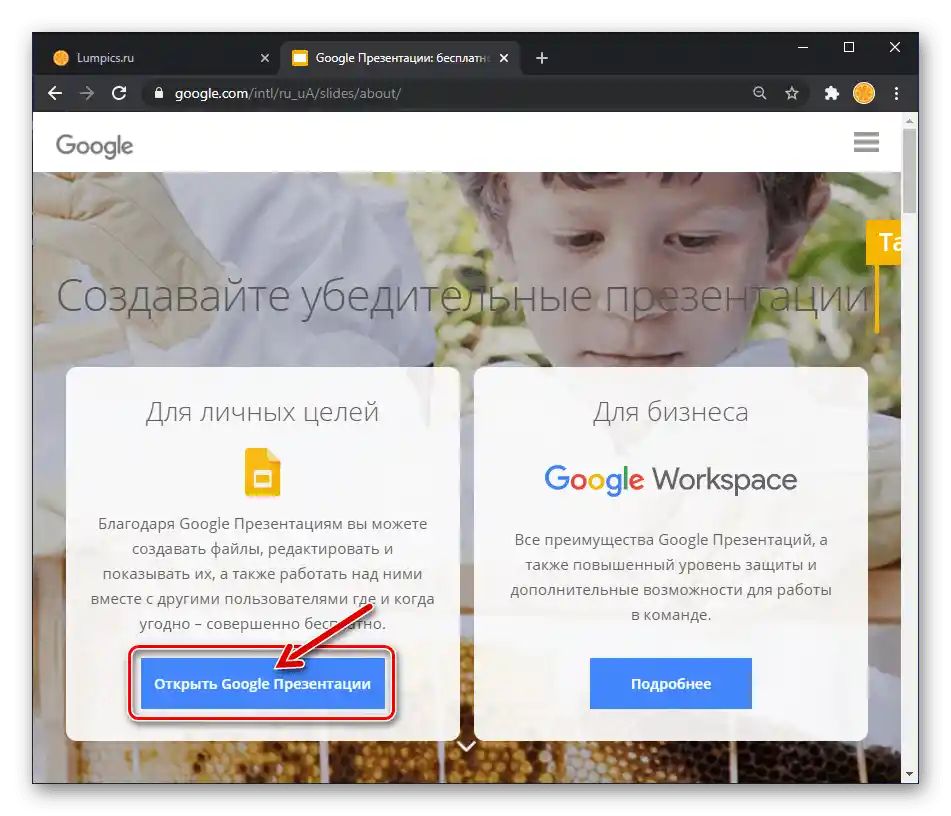Open the hamburger menu on page
The image size is (951, 816).
pos(866,143)
